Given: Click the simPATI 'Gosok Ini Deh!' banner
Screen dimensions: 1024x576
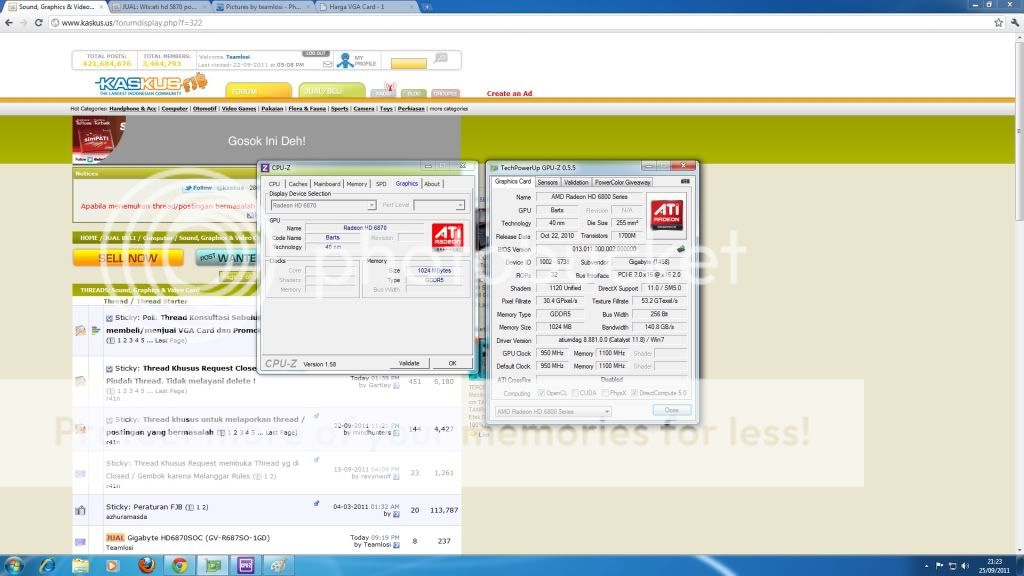Looking at the screenshot, I should [x=266, y=140].
